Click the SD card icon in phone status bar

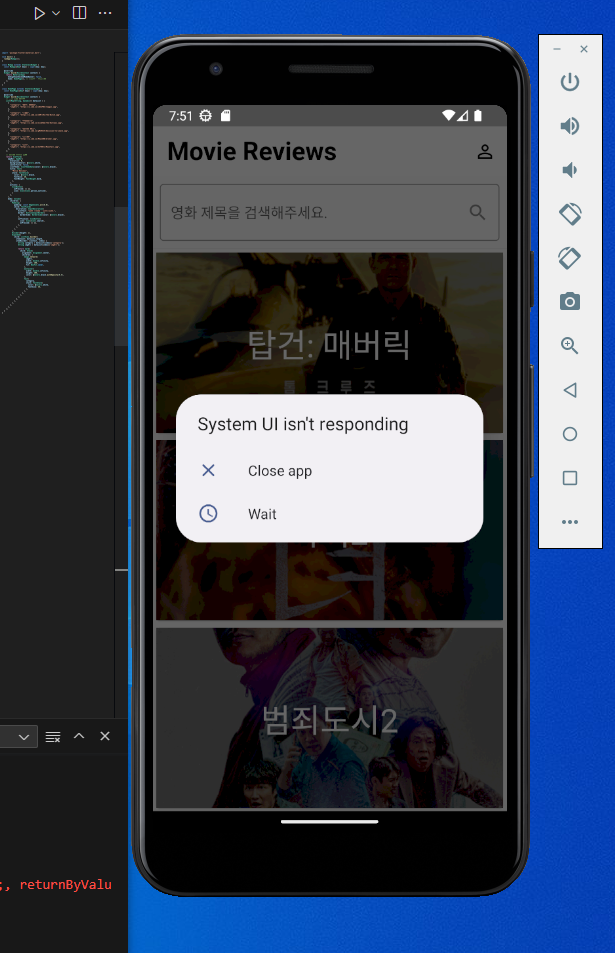pos(225,115)
